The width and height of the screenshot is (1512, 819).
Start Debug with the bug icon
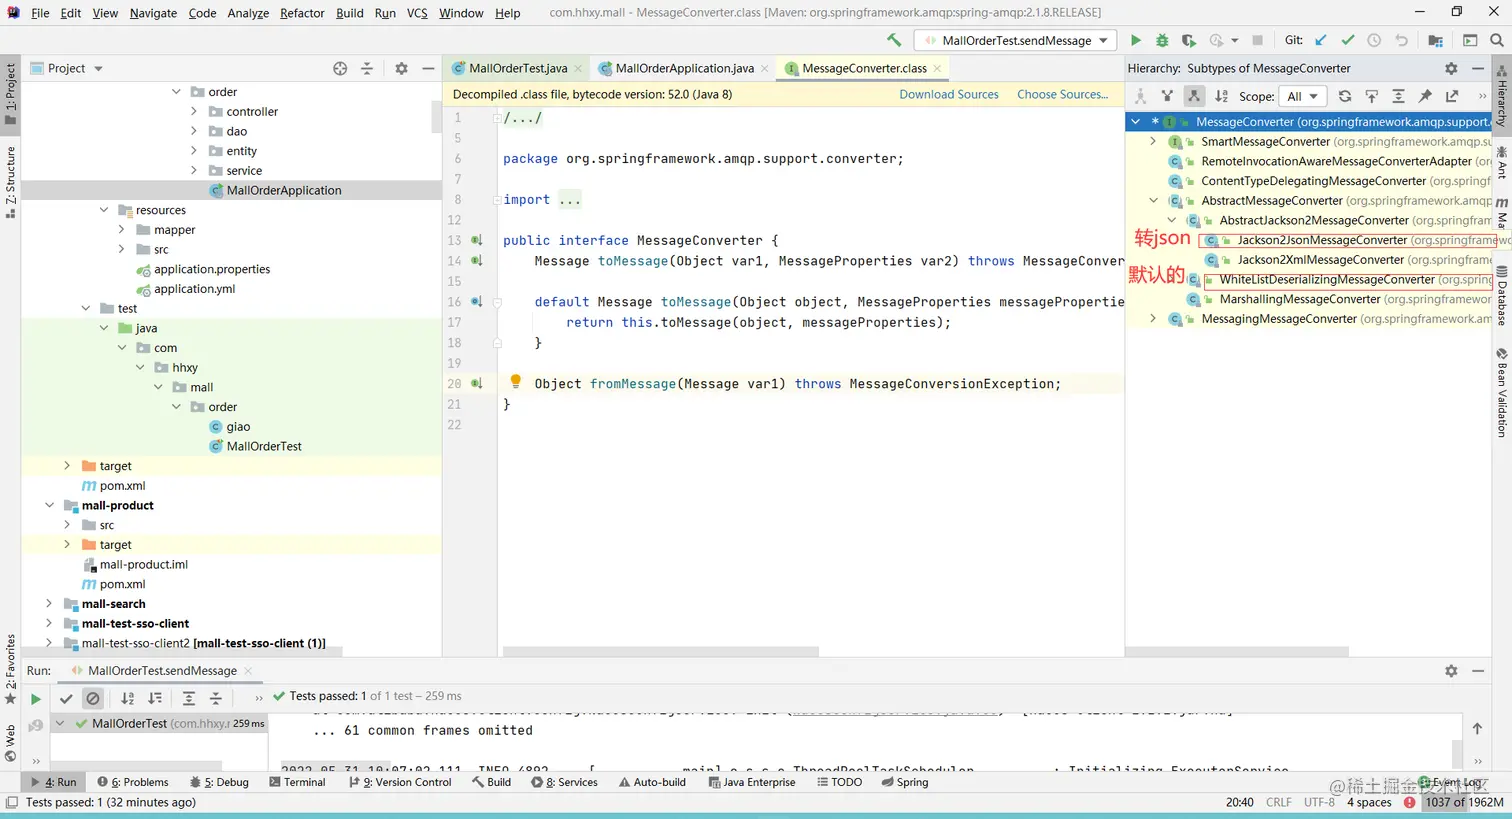pyautogui.click(x=1162, y=40)
